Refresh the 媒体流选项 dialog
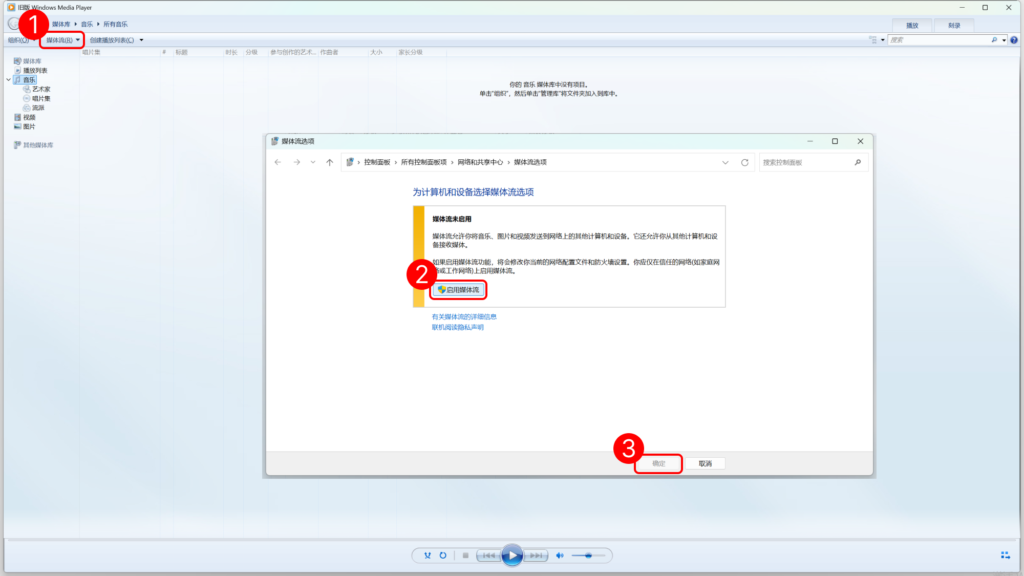 pos(744,162)
